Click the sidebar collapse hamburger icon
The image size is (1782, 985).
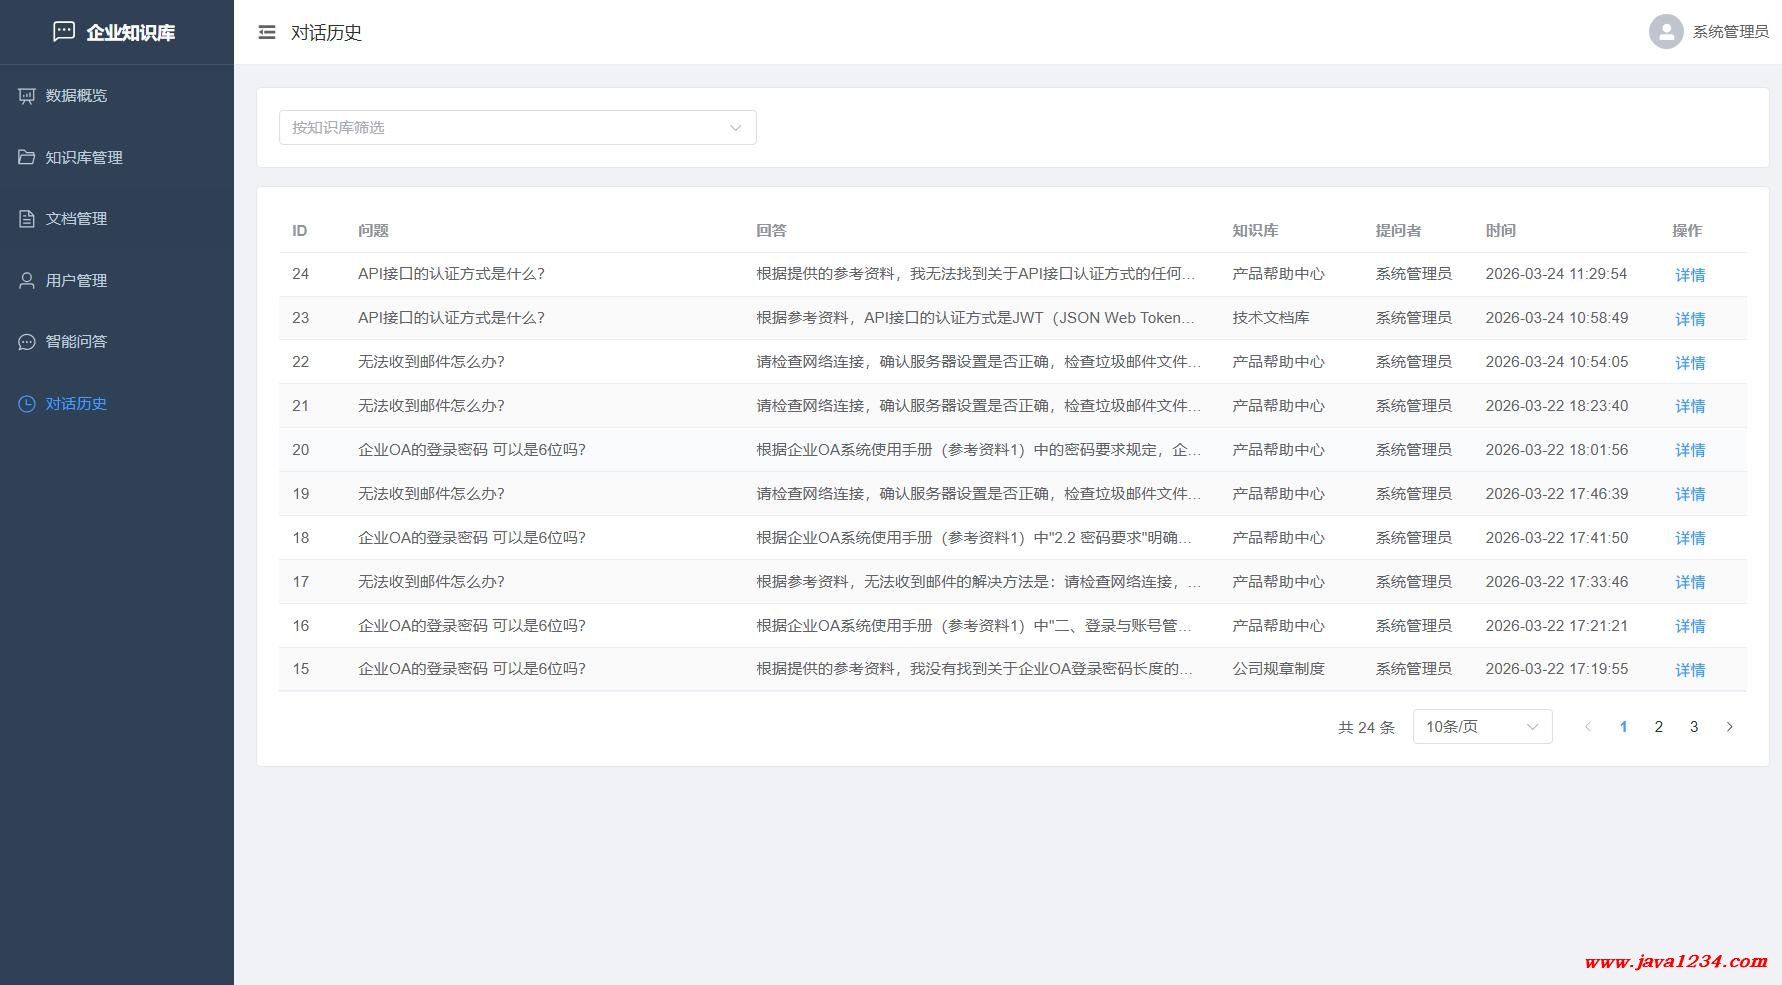267,33
